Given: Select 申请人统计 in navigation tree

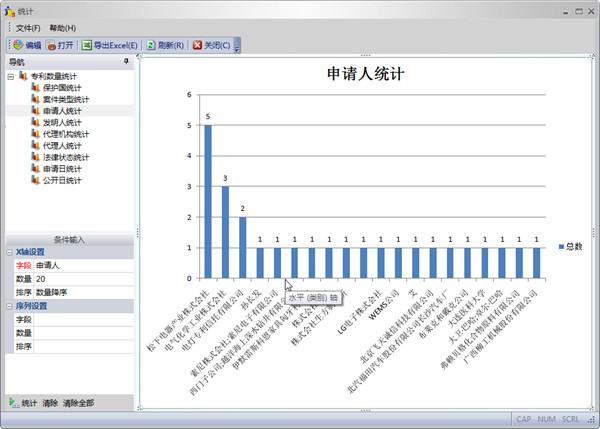Looking at the screenshot, I should pos(62,111).
